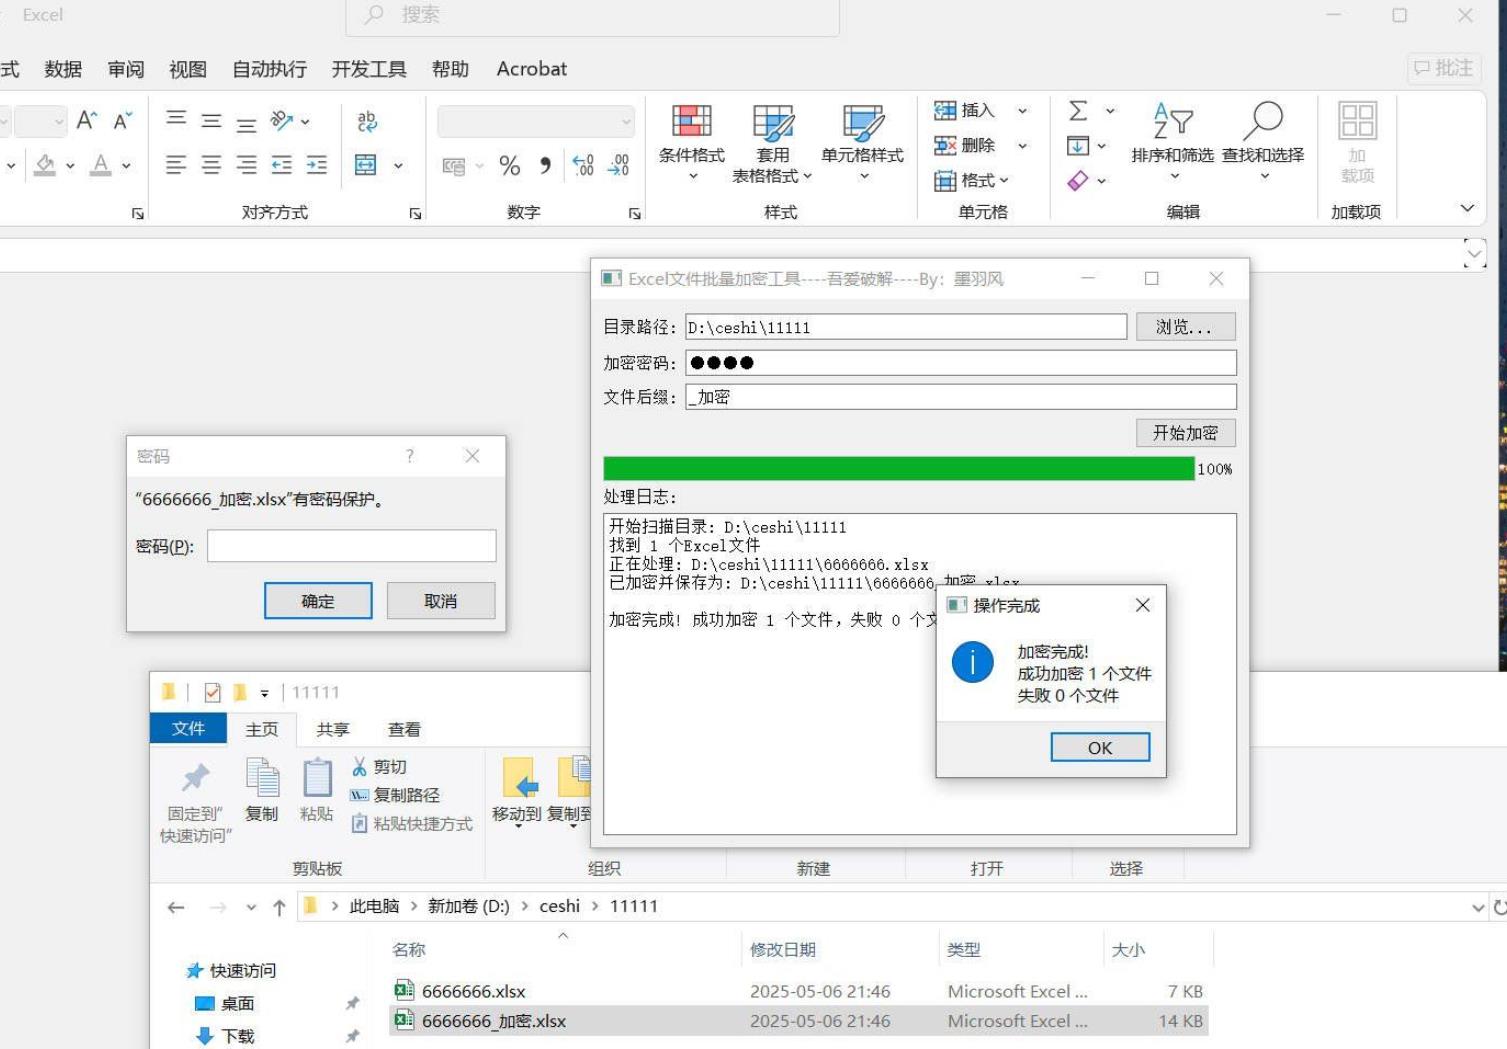The width and height of the screenshot is (1507, 1049).
Task: Click the password input field
Action: tap(351, 546)
